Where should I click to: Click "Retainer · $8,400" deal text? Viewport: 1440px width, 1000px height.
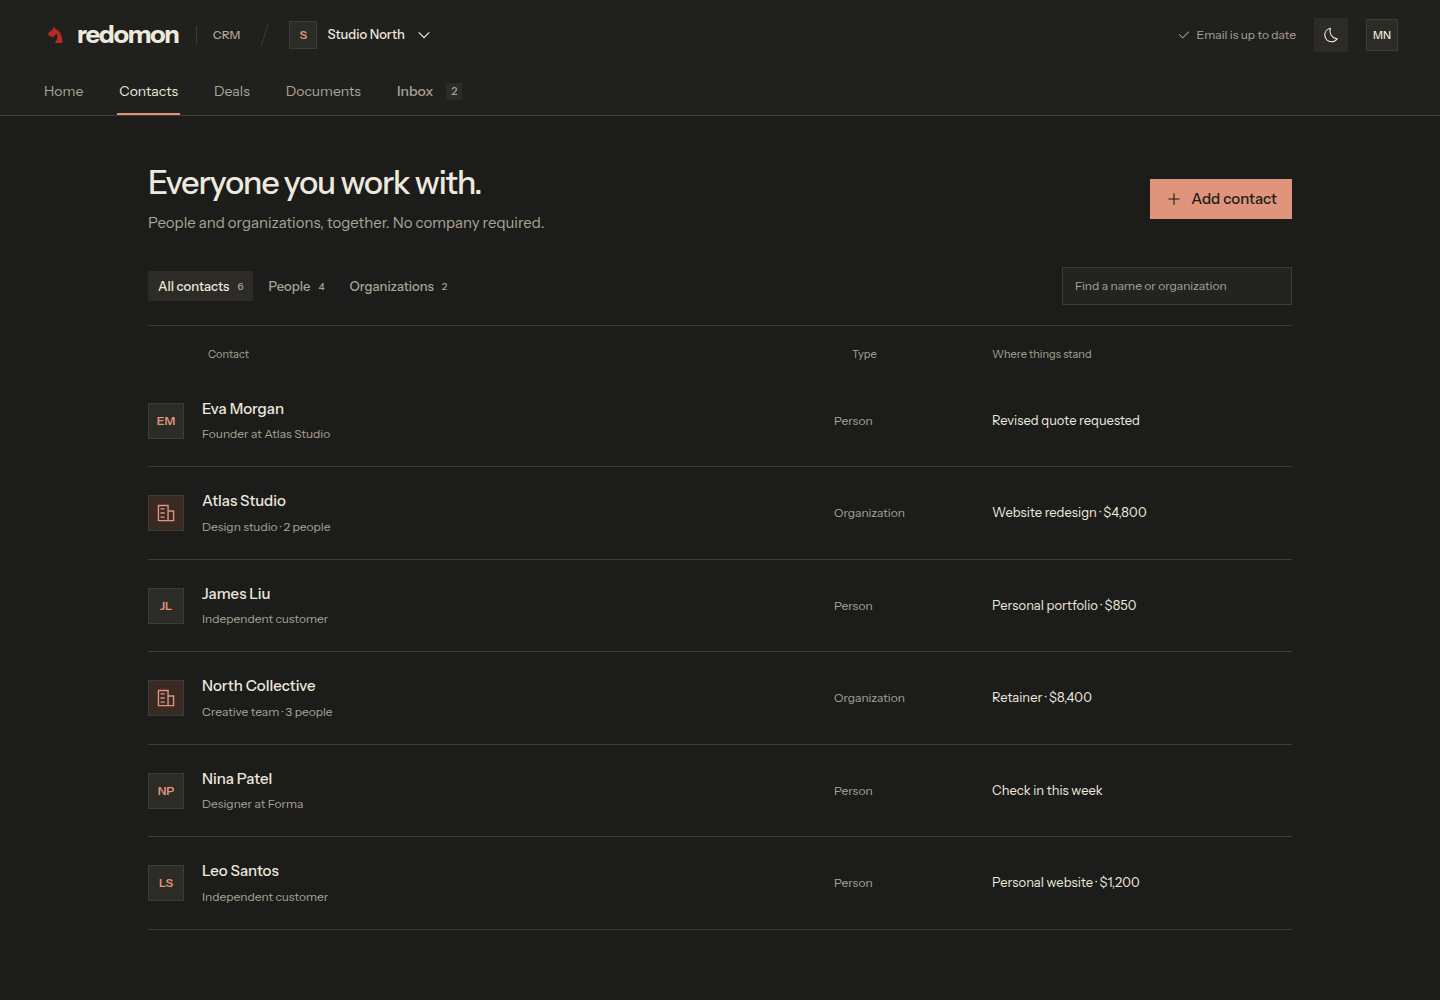[1042, 698]
